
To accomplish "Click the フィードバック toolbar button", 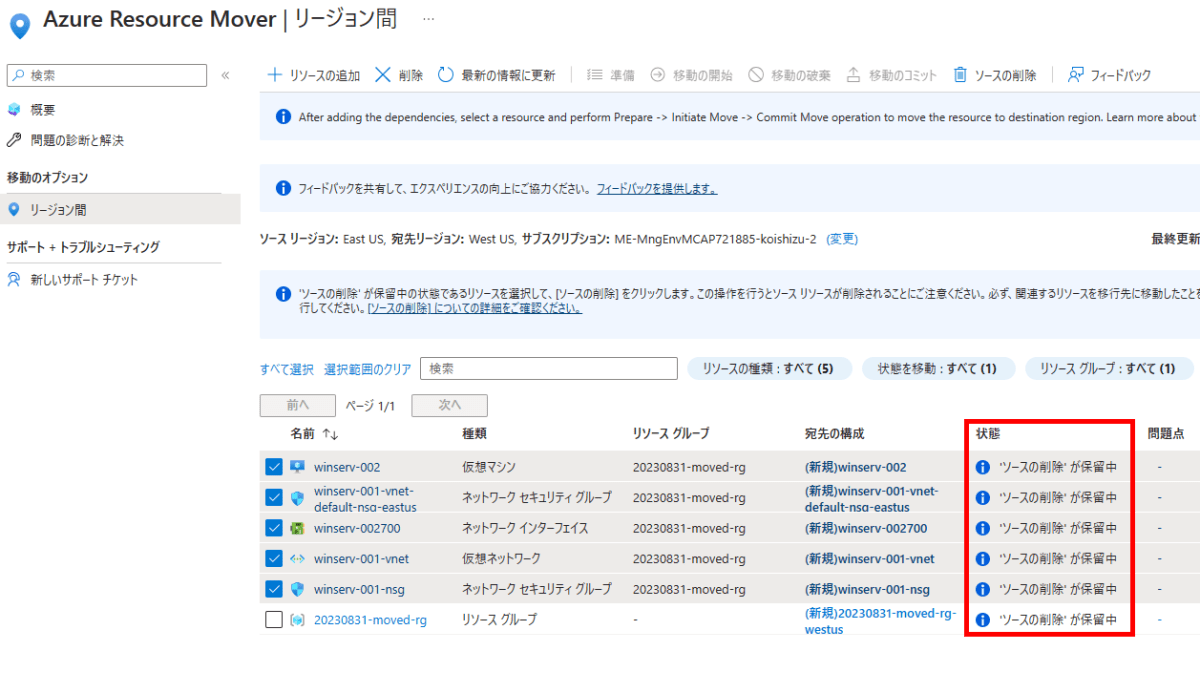I will (x=1110, y=75).
